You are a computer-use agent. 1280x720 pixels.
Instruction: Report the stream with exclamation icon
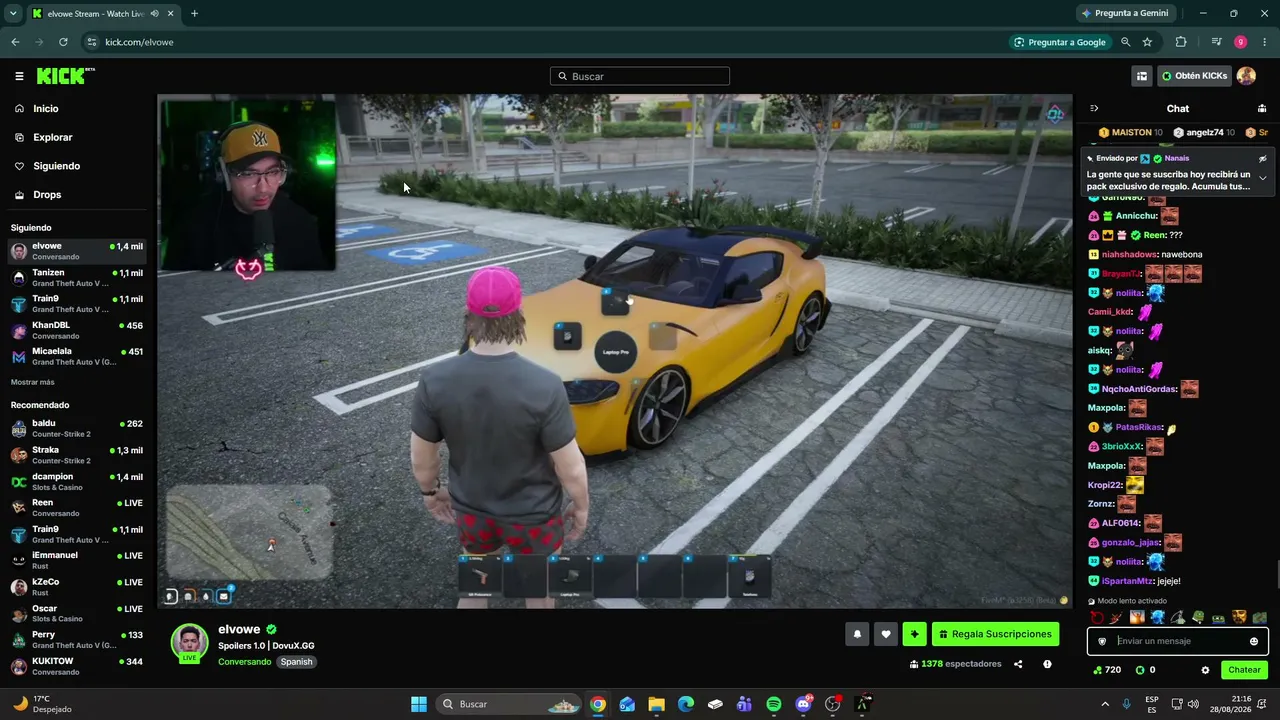tap(1047, 664)
